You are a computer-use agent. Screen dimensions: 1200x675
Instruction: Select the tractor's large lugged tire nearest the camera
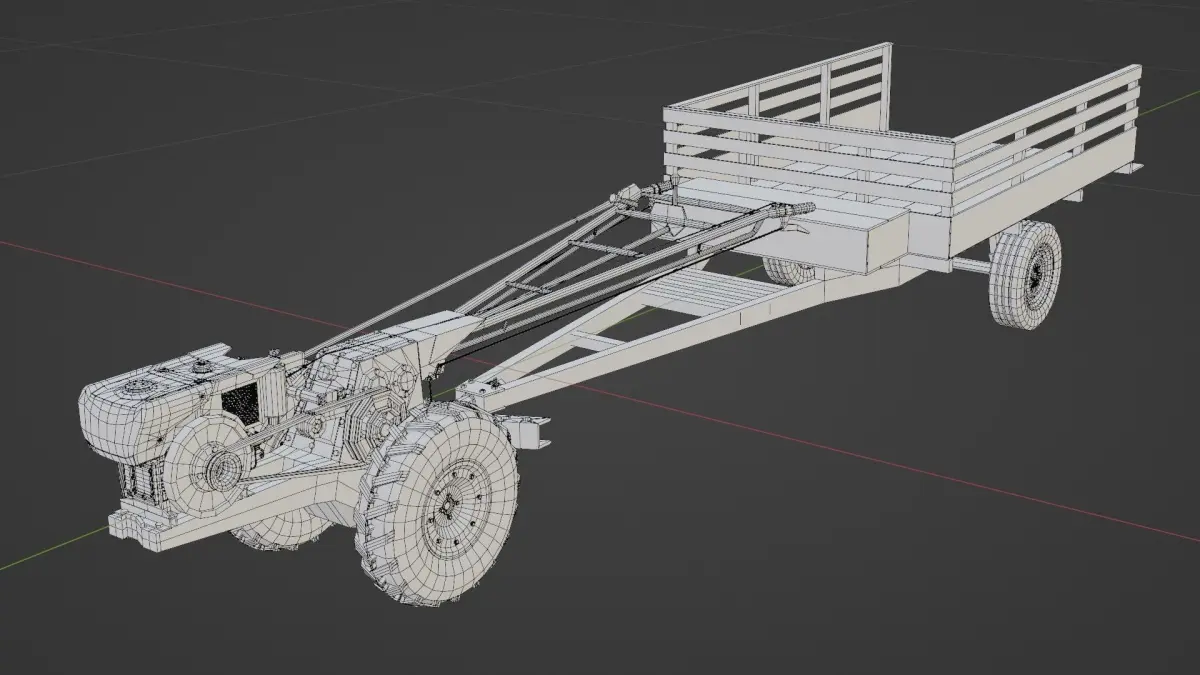(437, 503)
